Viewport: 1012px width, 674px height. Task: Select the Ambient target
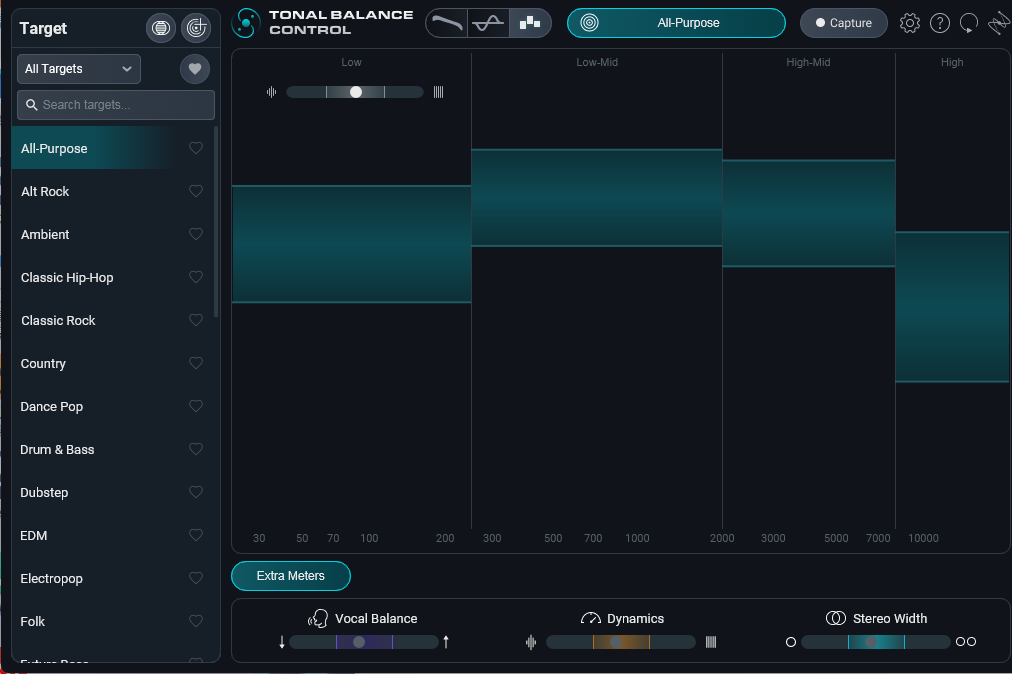(113, 234)
